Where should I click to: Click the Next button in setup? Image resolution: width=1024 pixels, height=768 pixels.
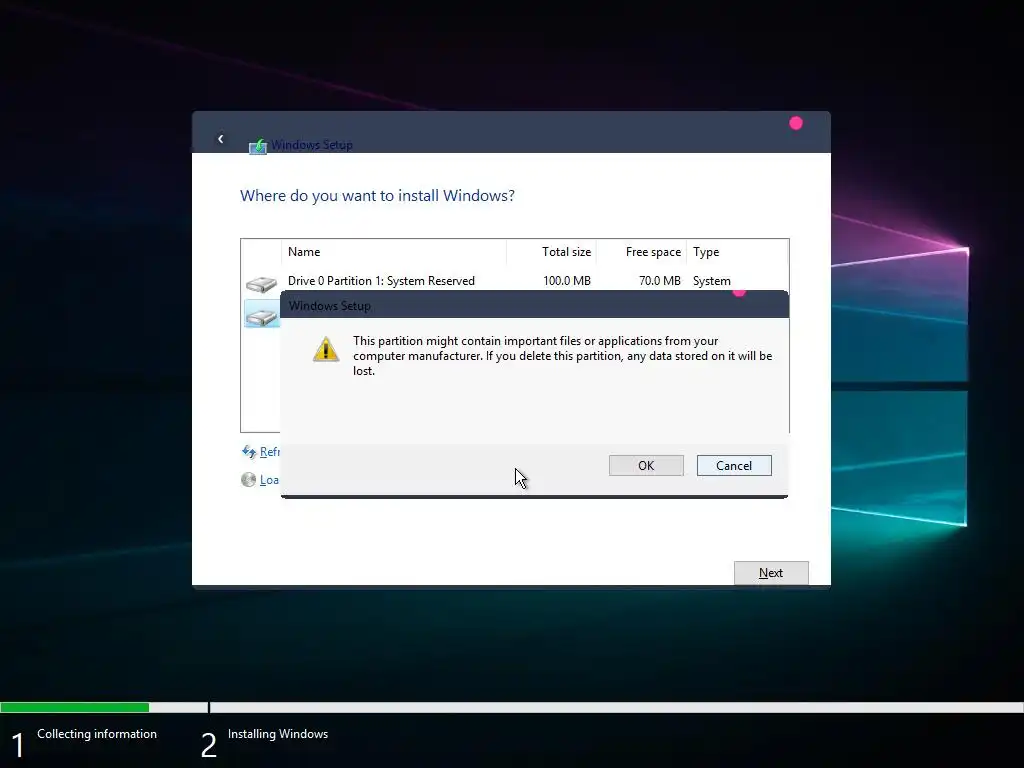click(x=771, y=573)
